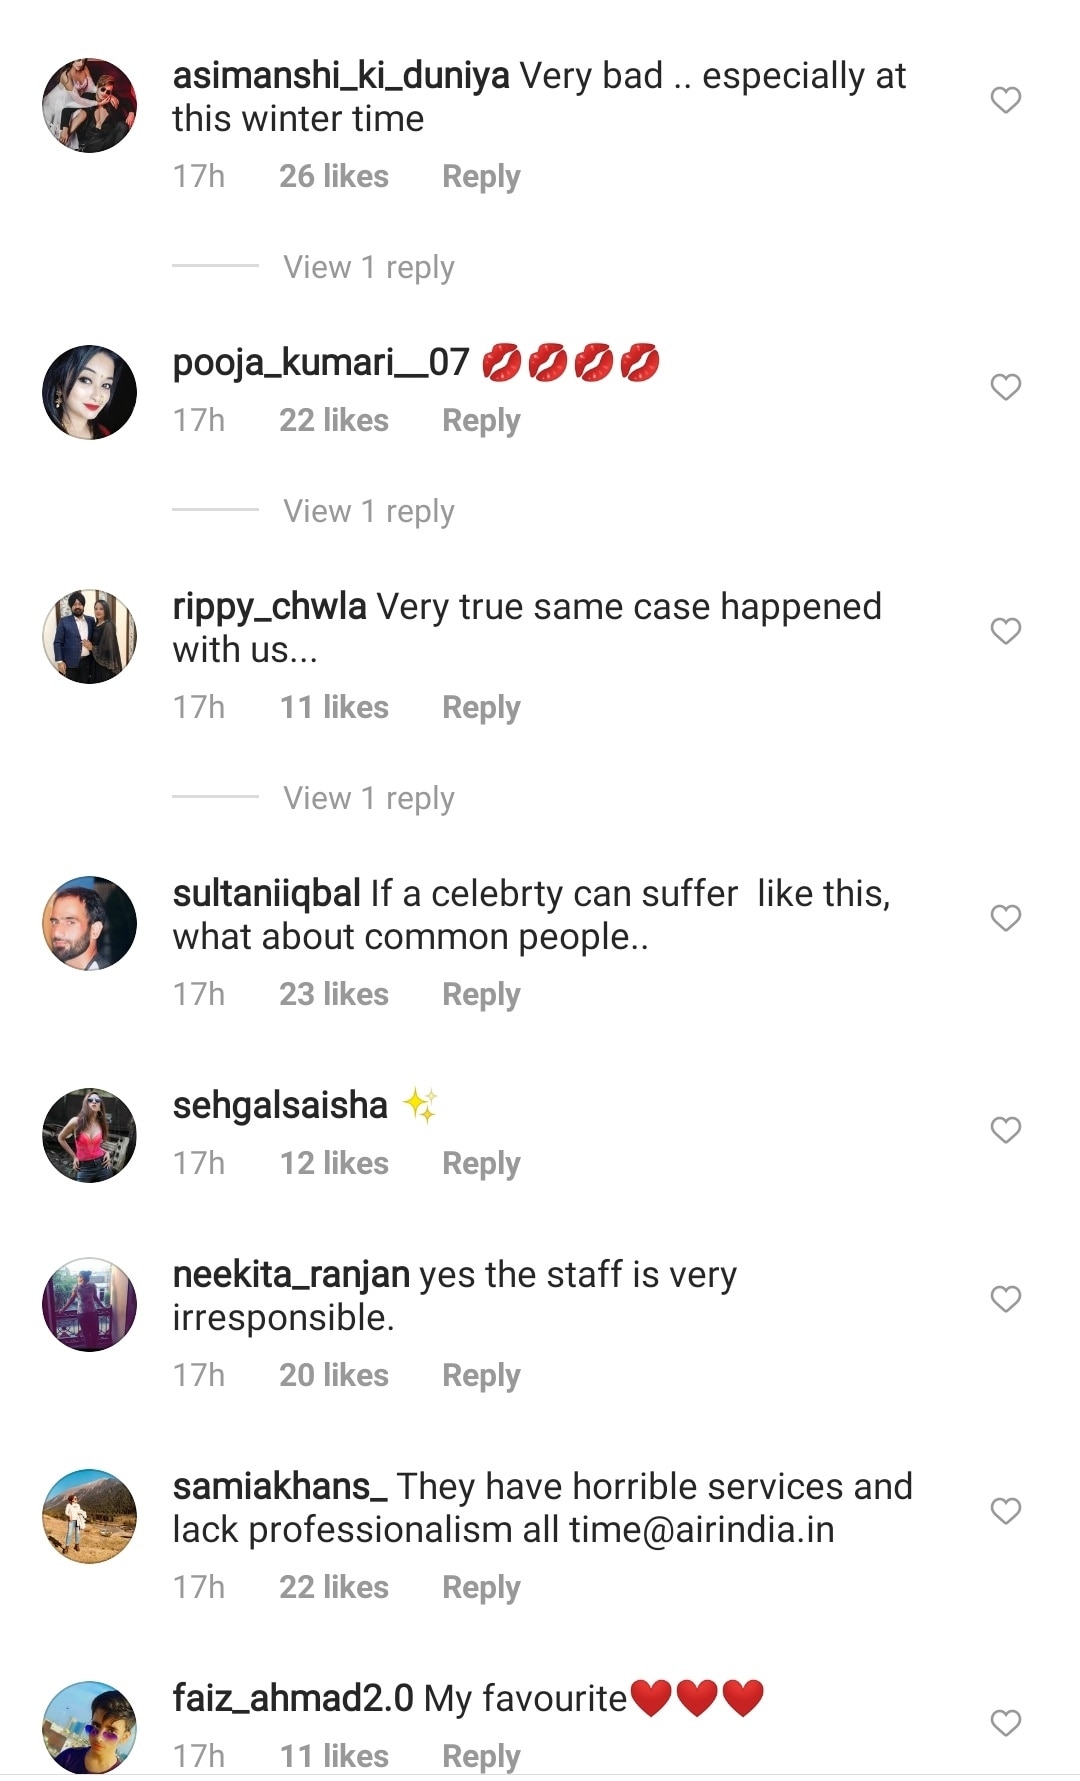
Task: Reply to faiz_ahmad2.0's comment
Action: click(x=481, y=1756)
